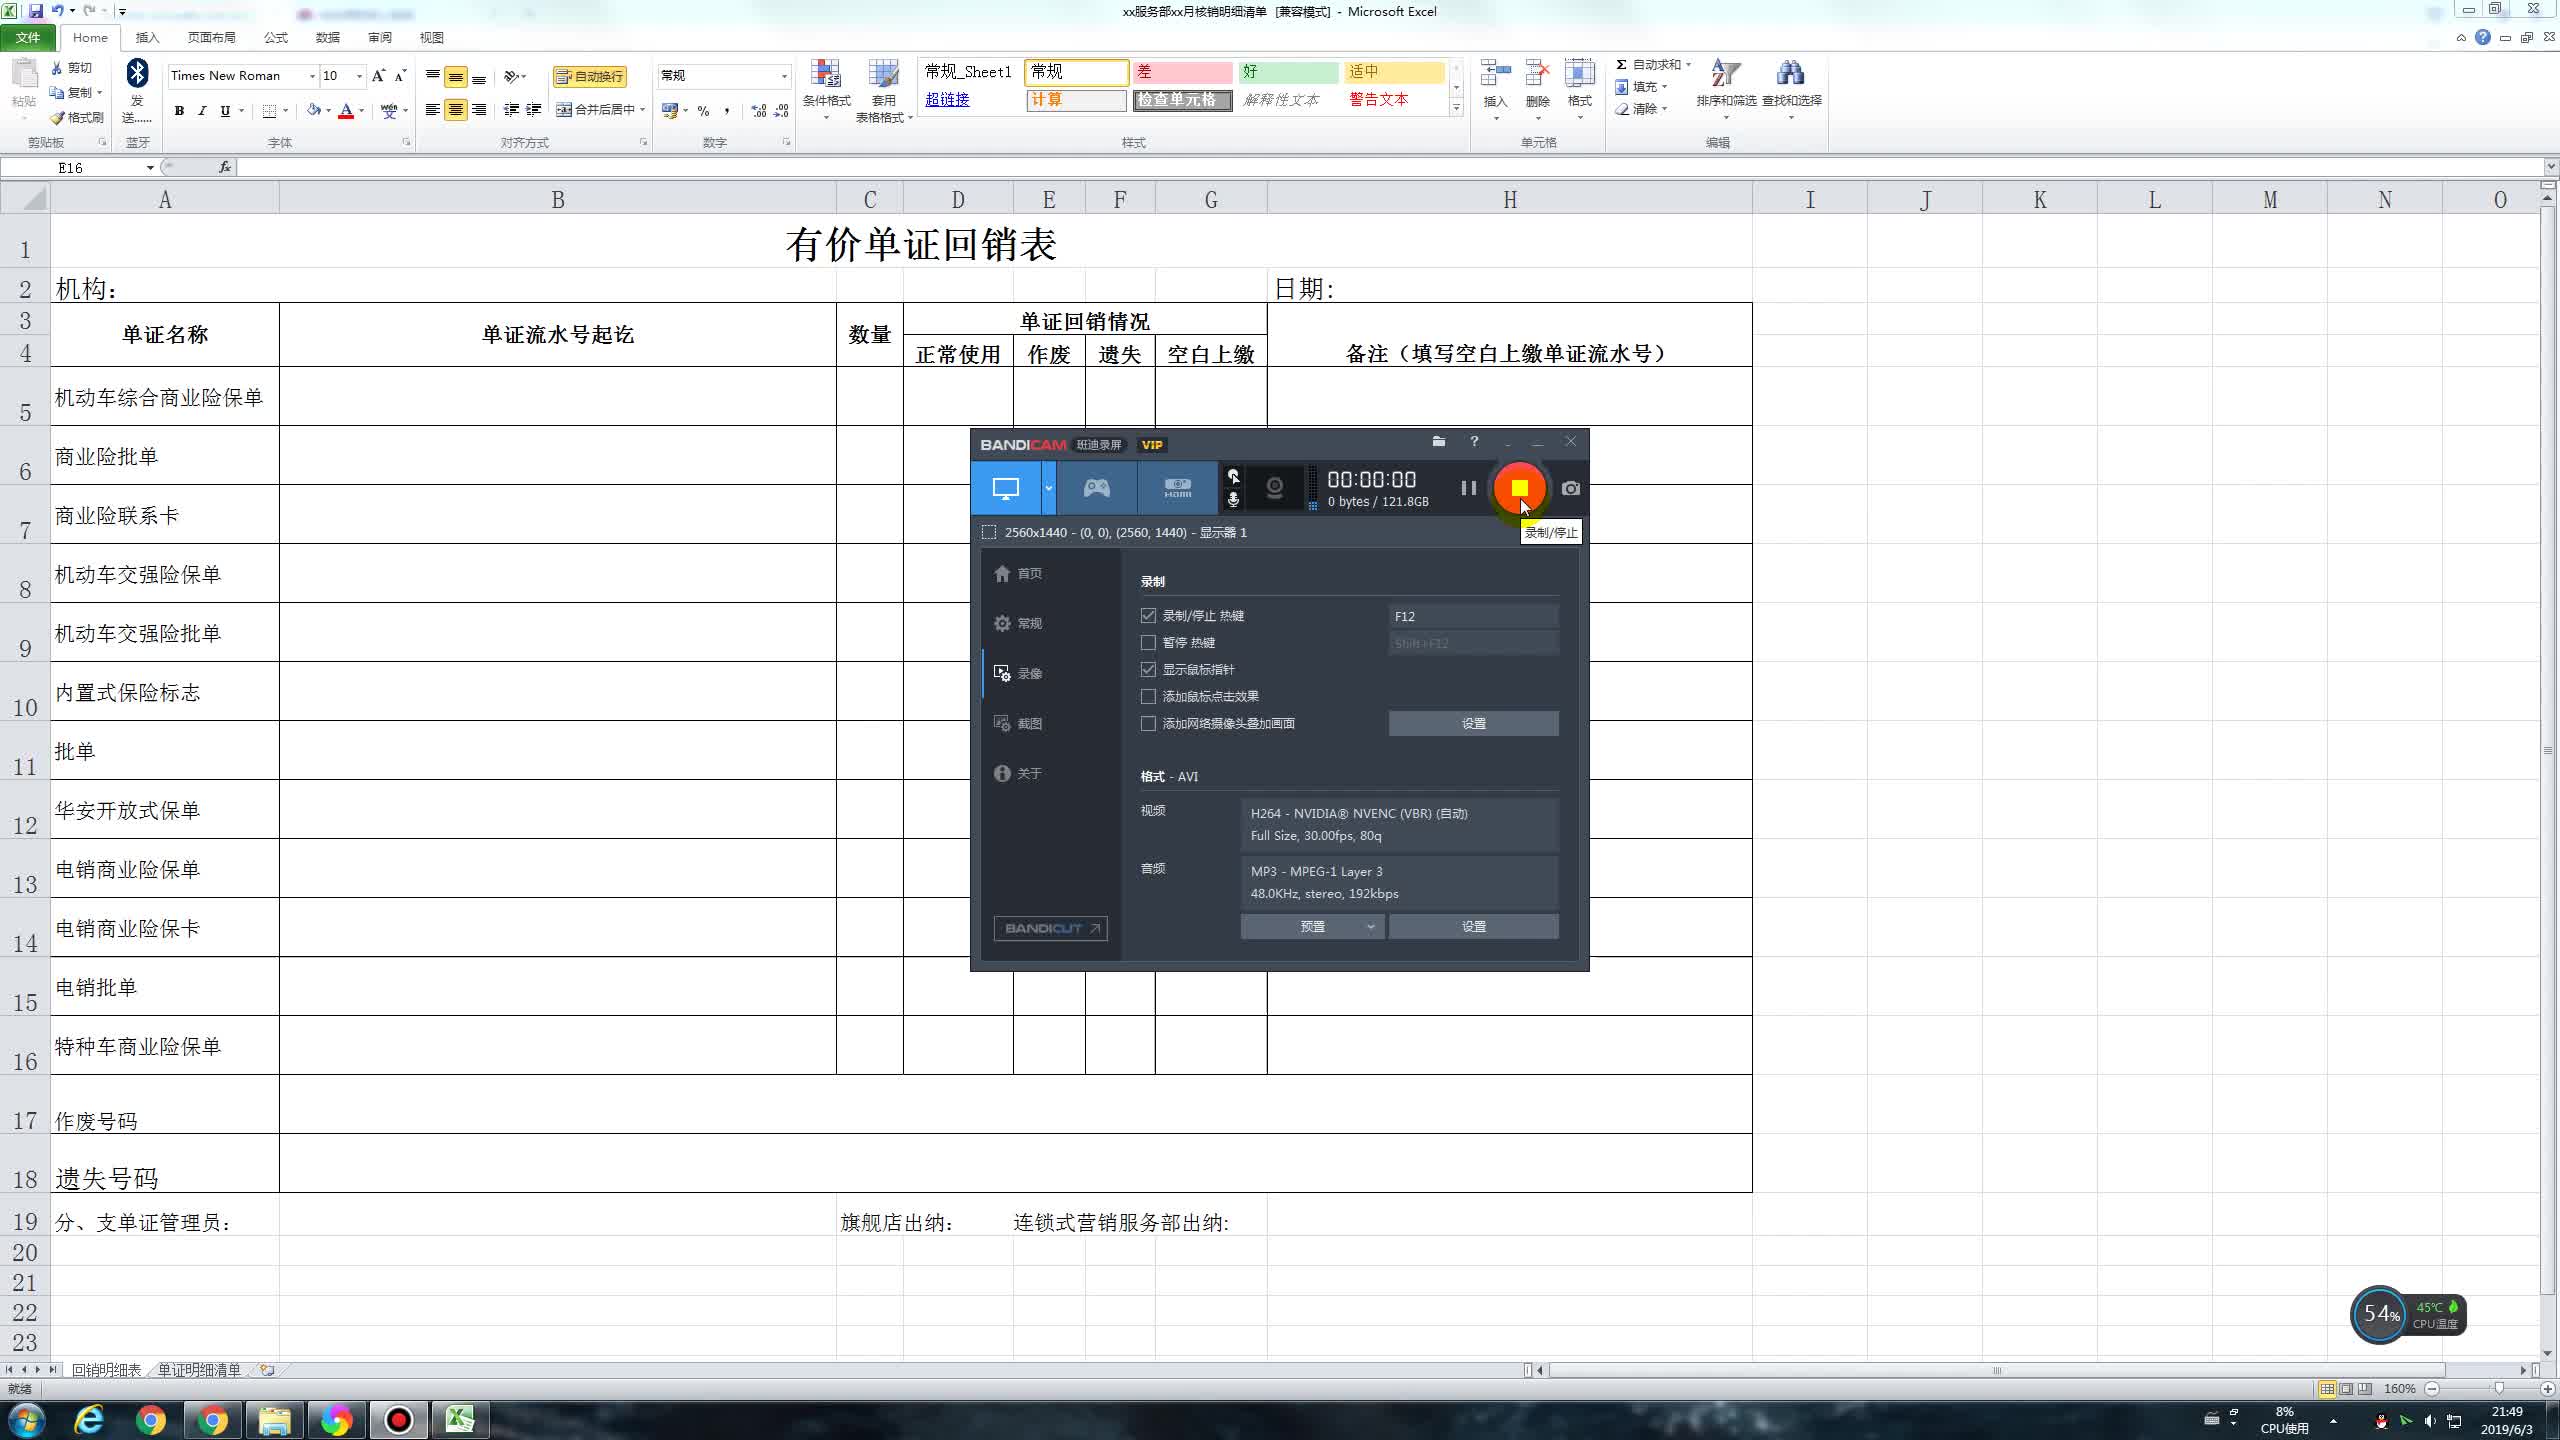This screenshot has height=1440, width=2560.
Task: Expand the font name dropdown
Action: coord(312,76)
